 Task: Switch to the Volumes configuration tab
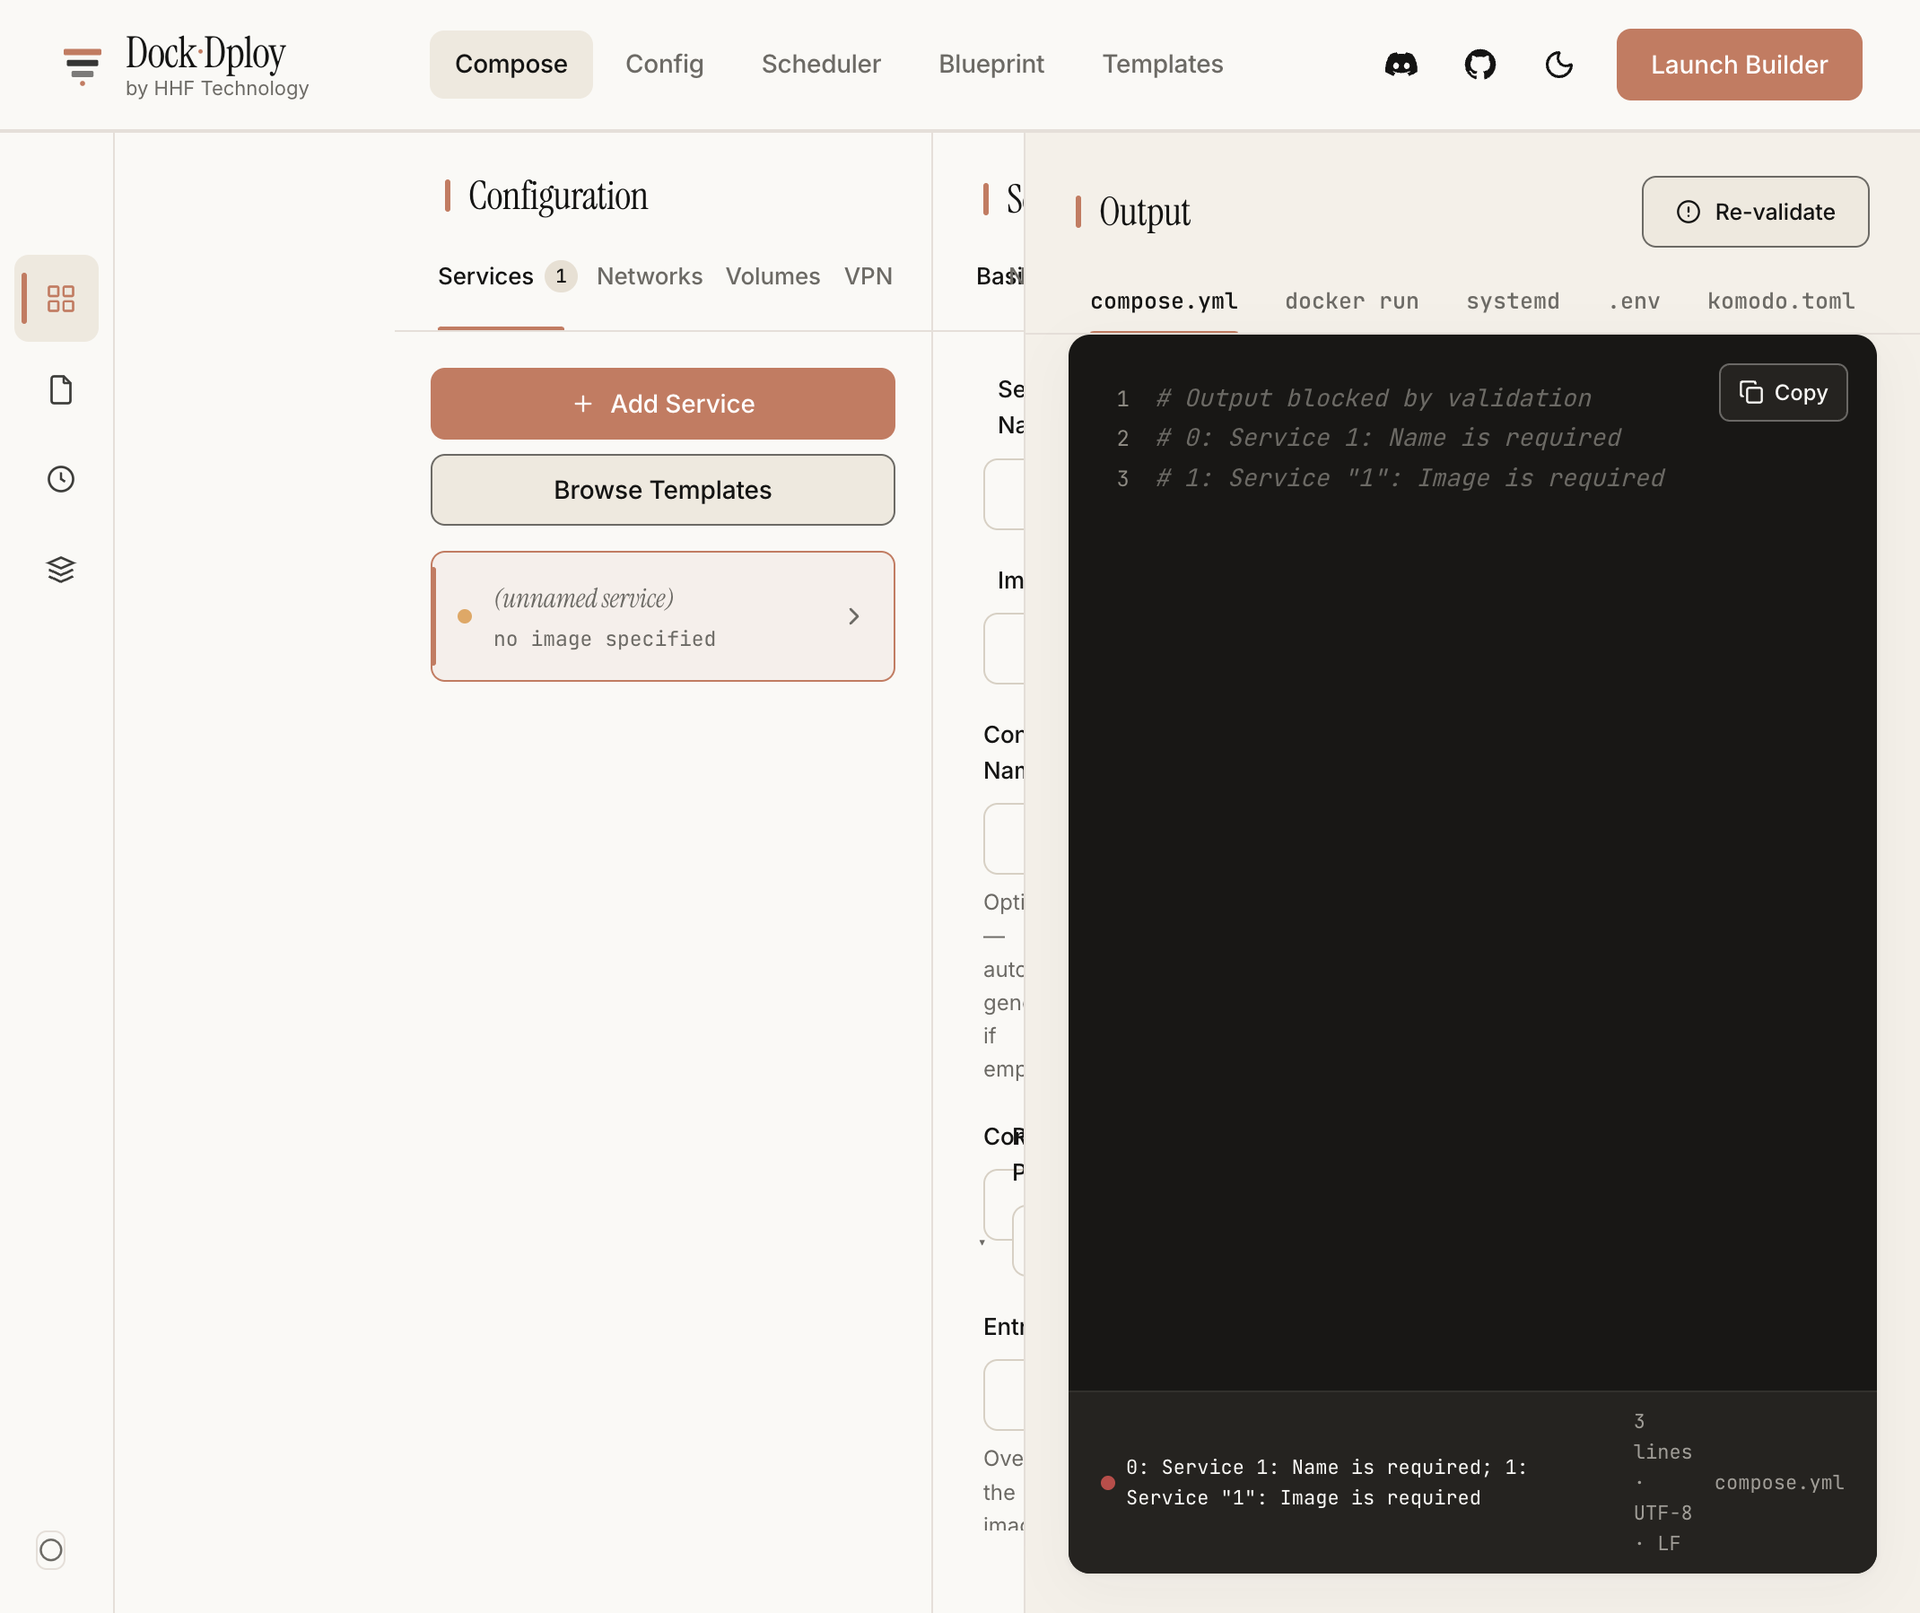point(773,276)
